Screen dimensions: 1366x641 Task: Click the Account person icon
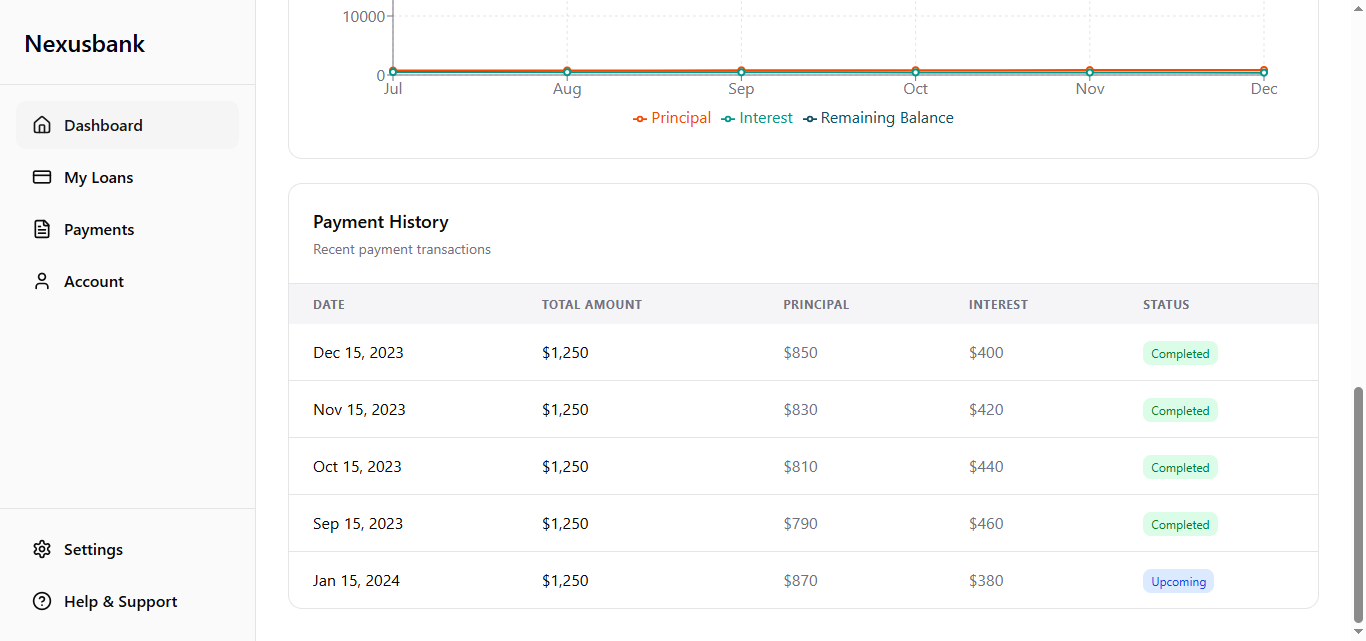[42, 281]
